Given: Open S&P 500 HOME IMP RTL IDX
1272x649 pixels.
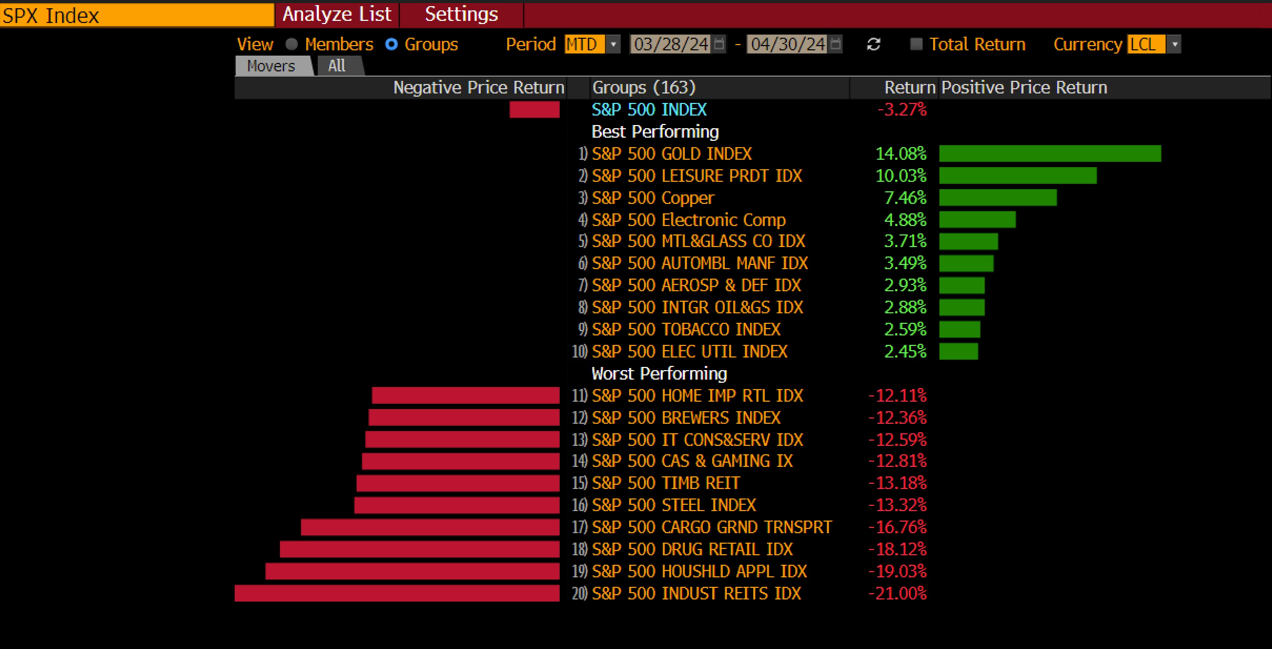Looking at the screenshot, I should (x=697, y=396).
